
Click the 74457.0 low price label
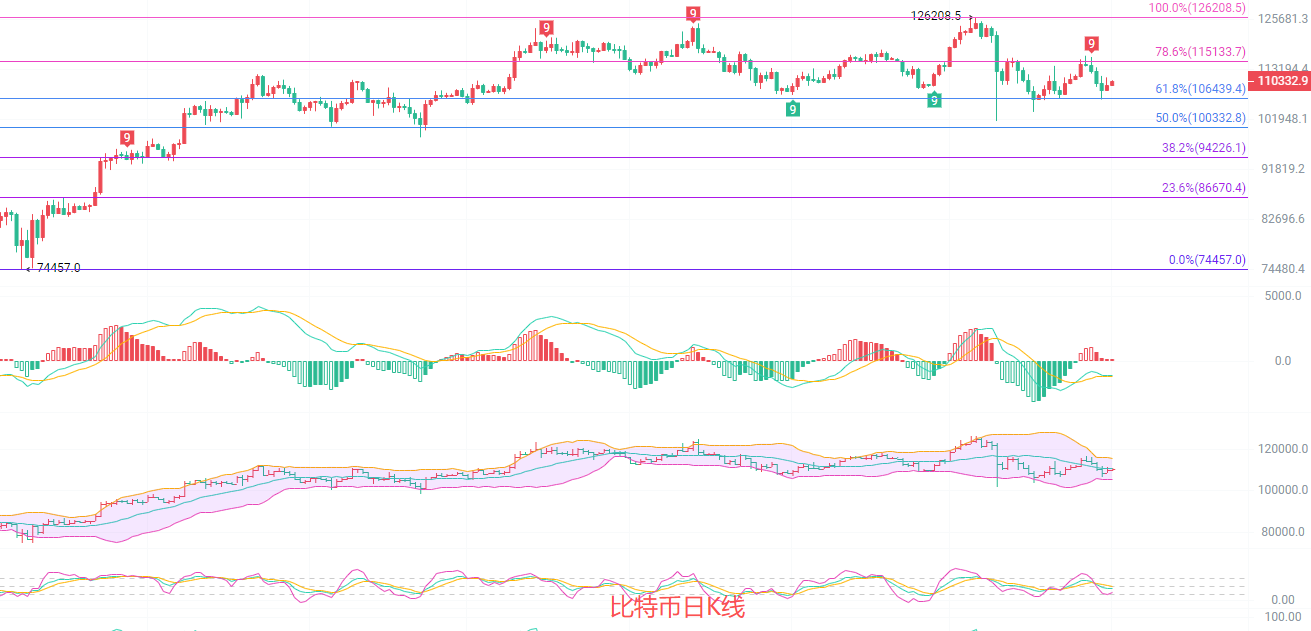tap(58, 268)
